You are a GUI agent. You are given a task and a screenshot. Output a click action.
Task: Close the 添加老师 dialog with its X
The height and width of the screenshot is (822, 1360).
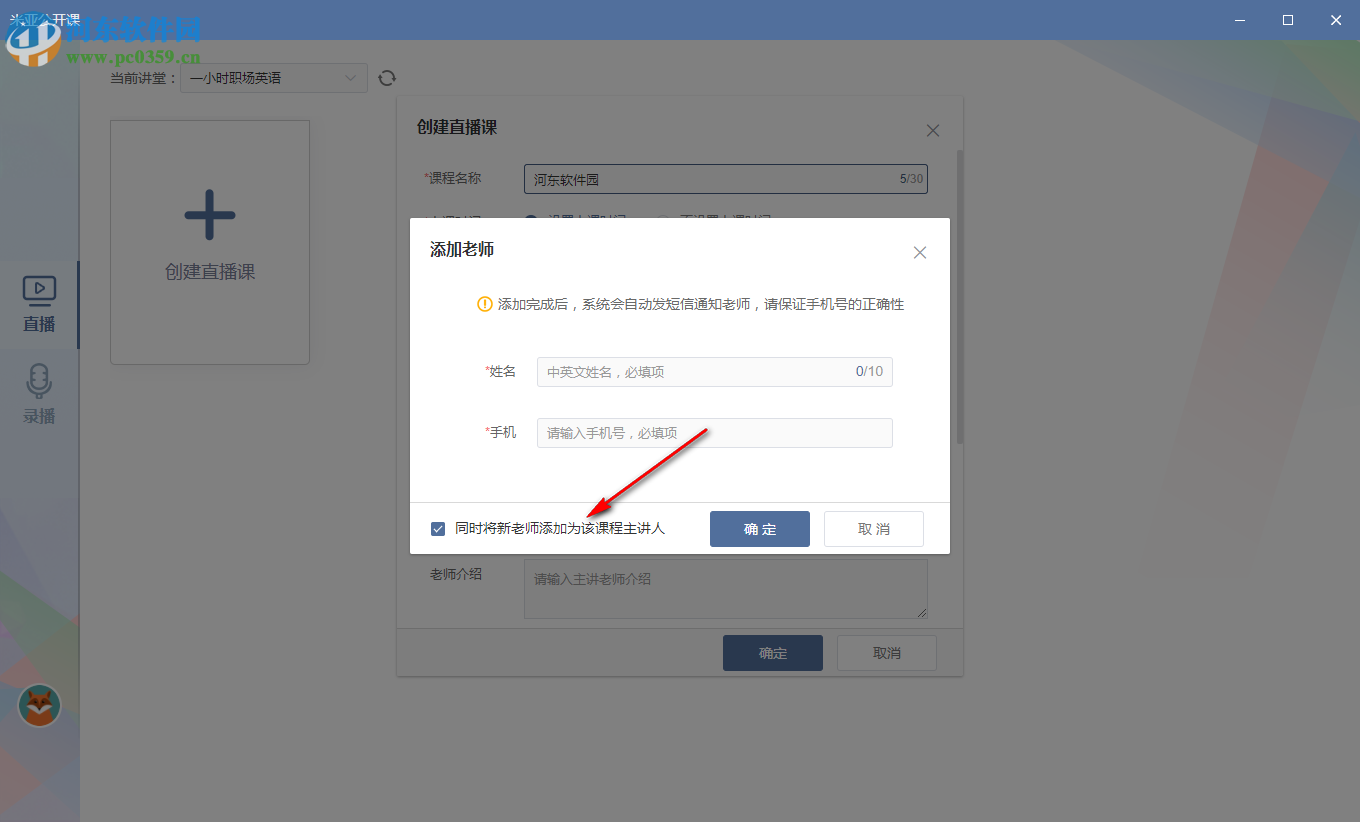coord(919,252)
